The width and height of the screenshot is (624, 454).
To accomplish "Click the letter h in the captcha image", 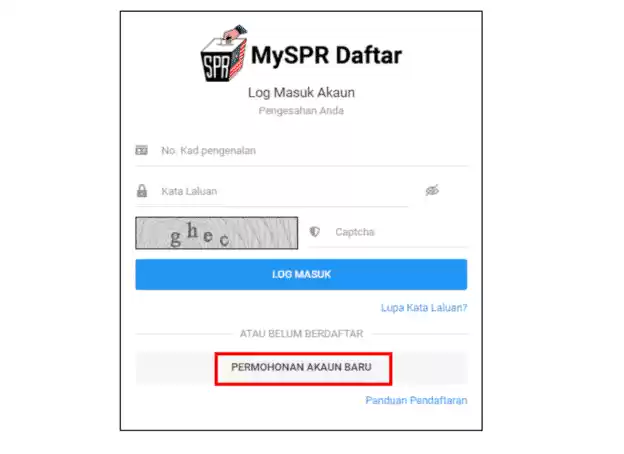I will click(x=193, y=230).
